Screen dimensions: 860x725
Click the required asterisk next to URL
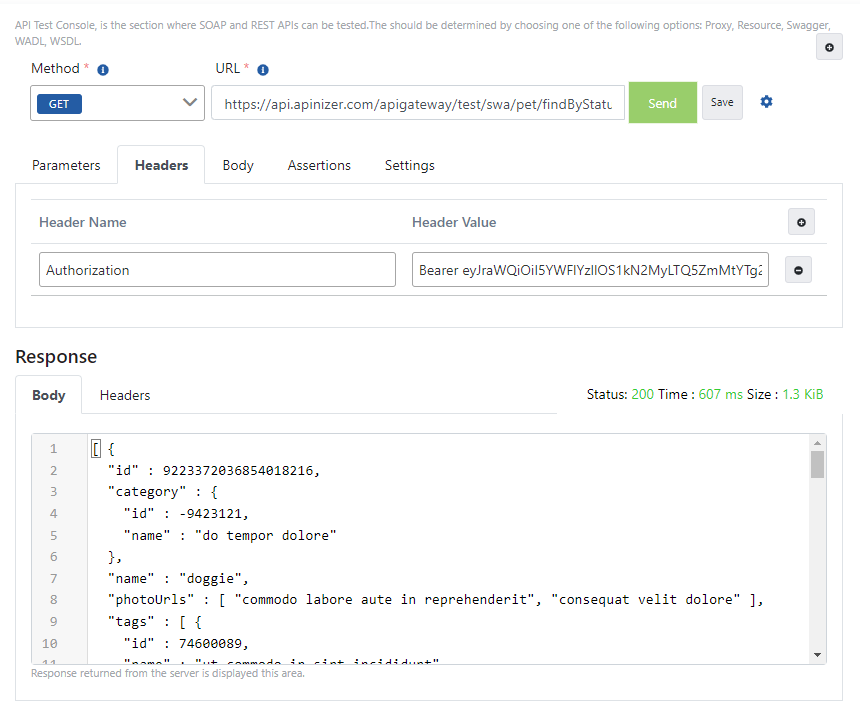point(247,68)
